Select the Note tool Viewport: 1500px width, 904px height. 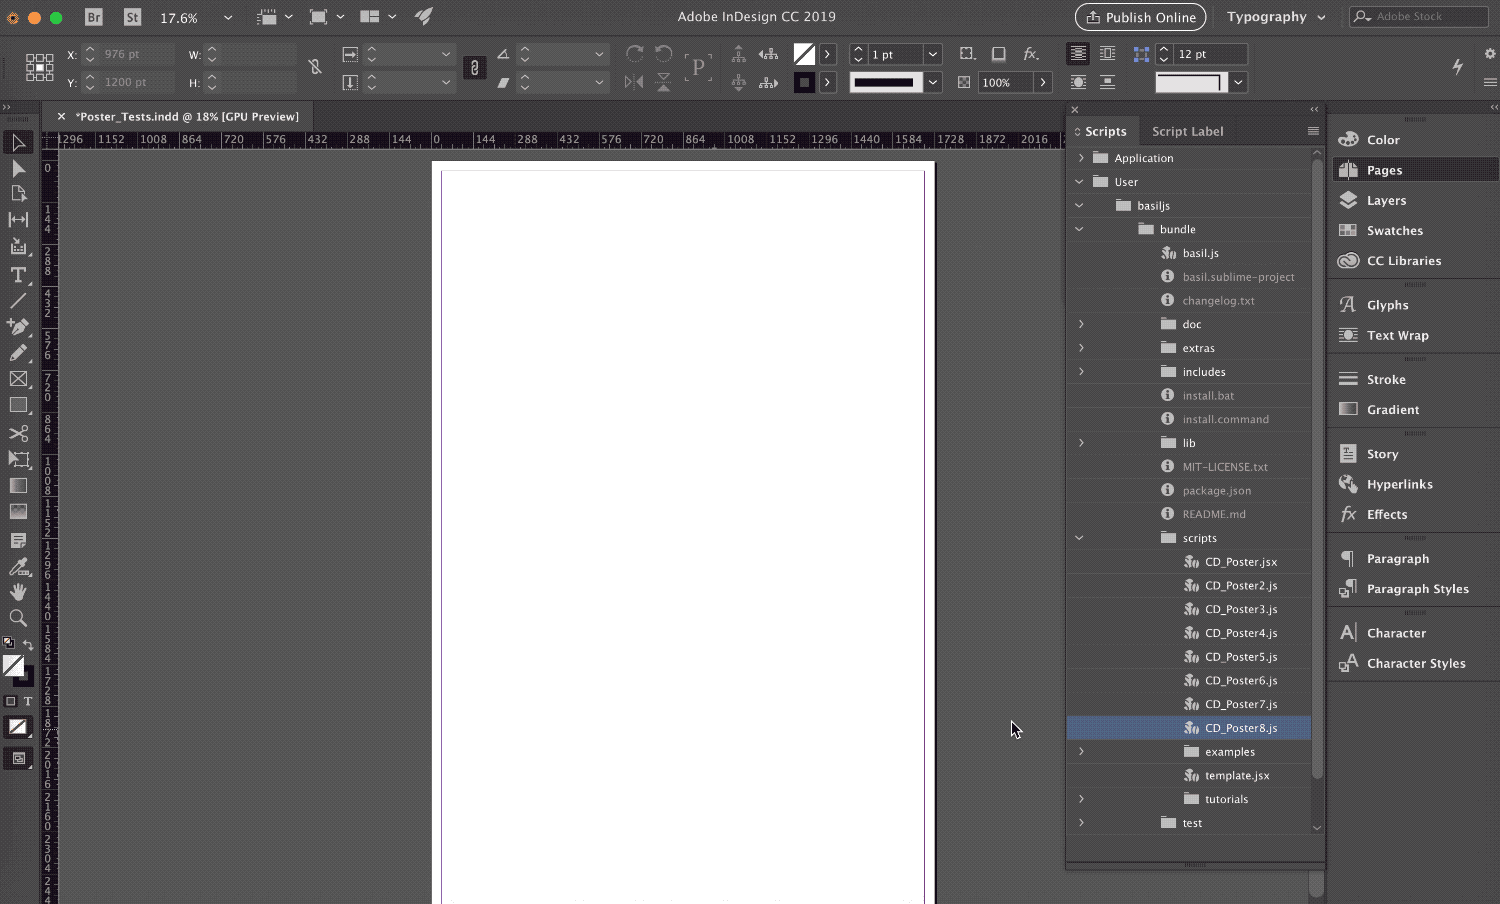18,540
